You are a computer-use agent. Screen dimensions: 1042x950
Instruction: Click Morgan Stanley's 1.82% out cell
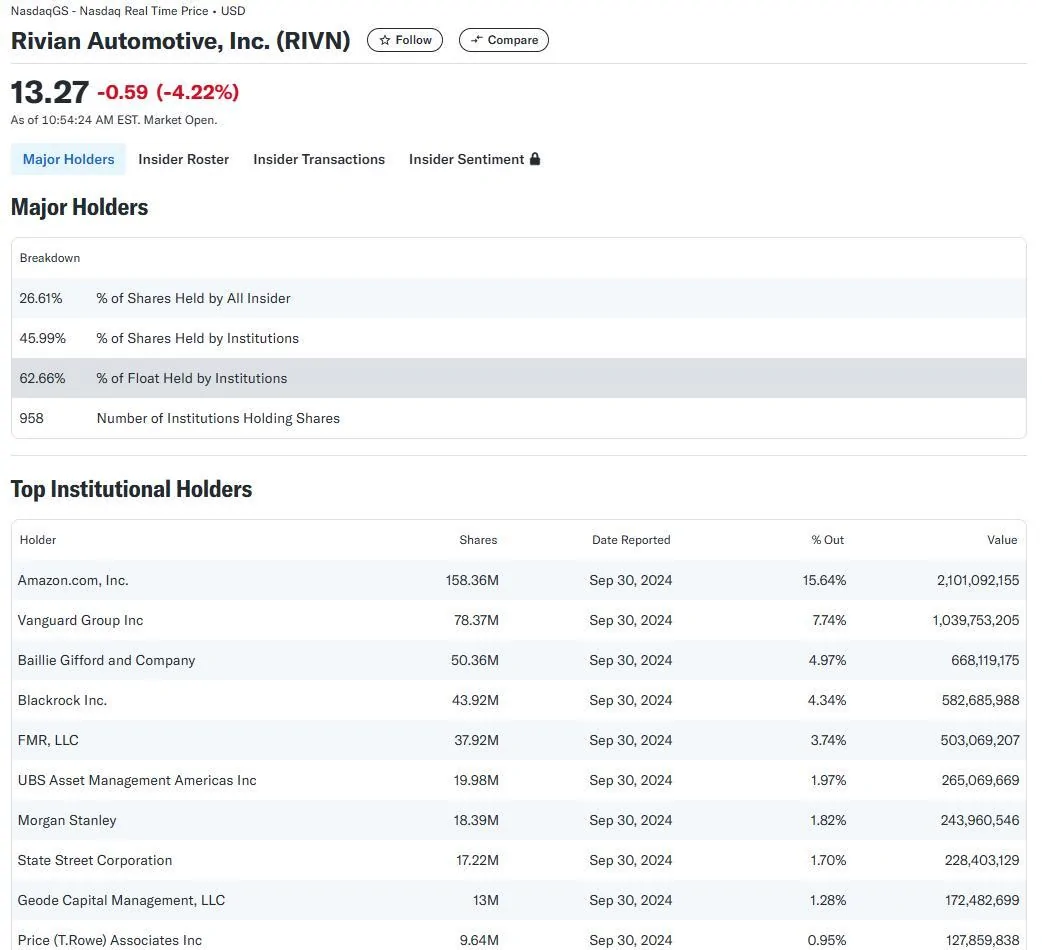828,820
